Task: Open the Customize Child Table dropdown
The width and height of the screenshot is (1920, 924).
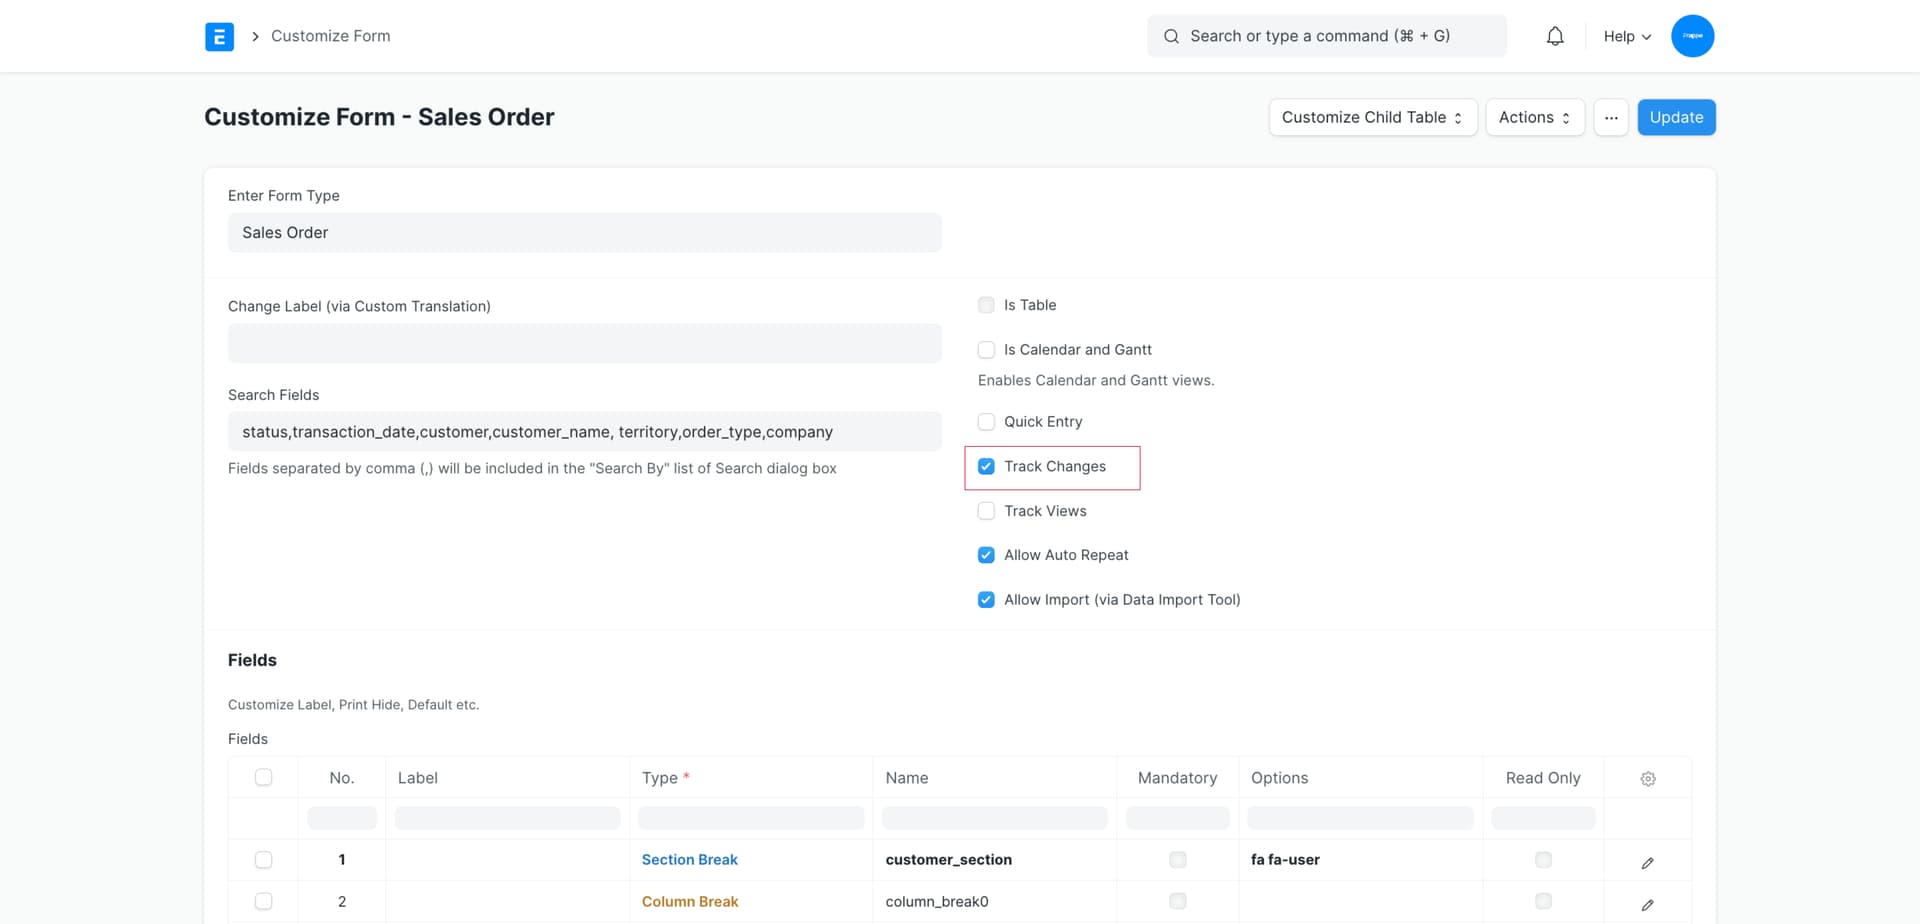Action: click(1371, 117)
